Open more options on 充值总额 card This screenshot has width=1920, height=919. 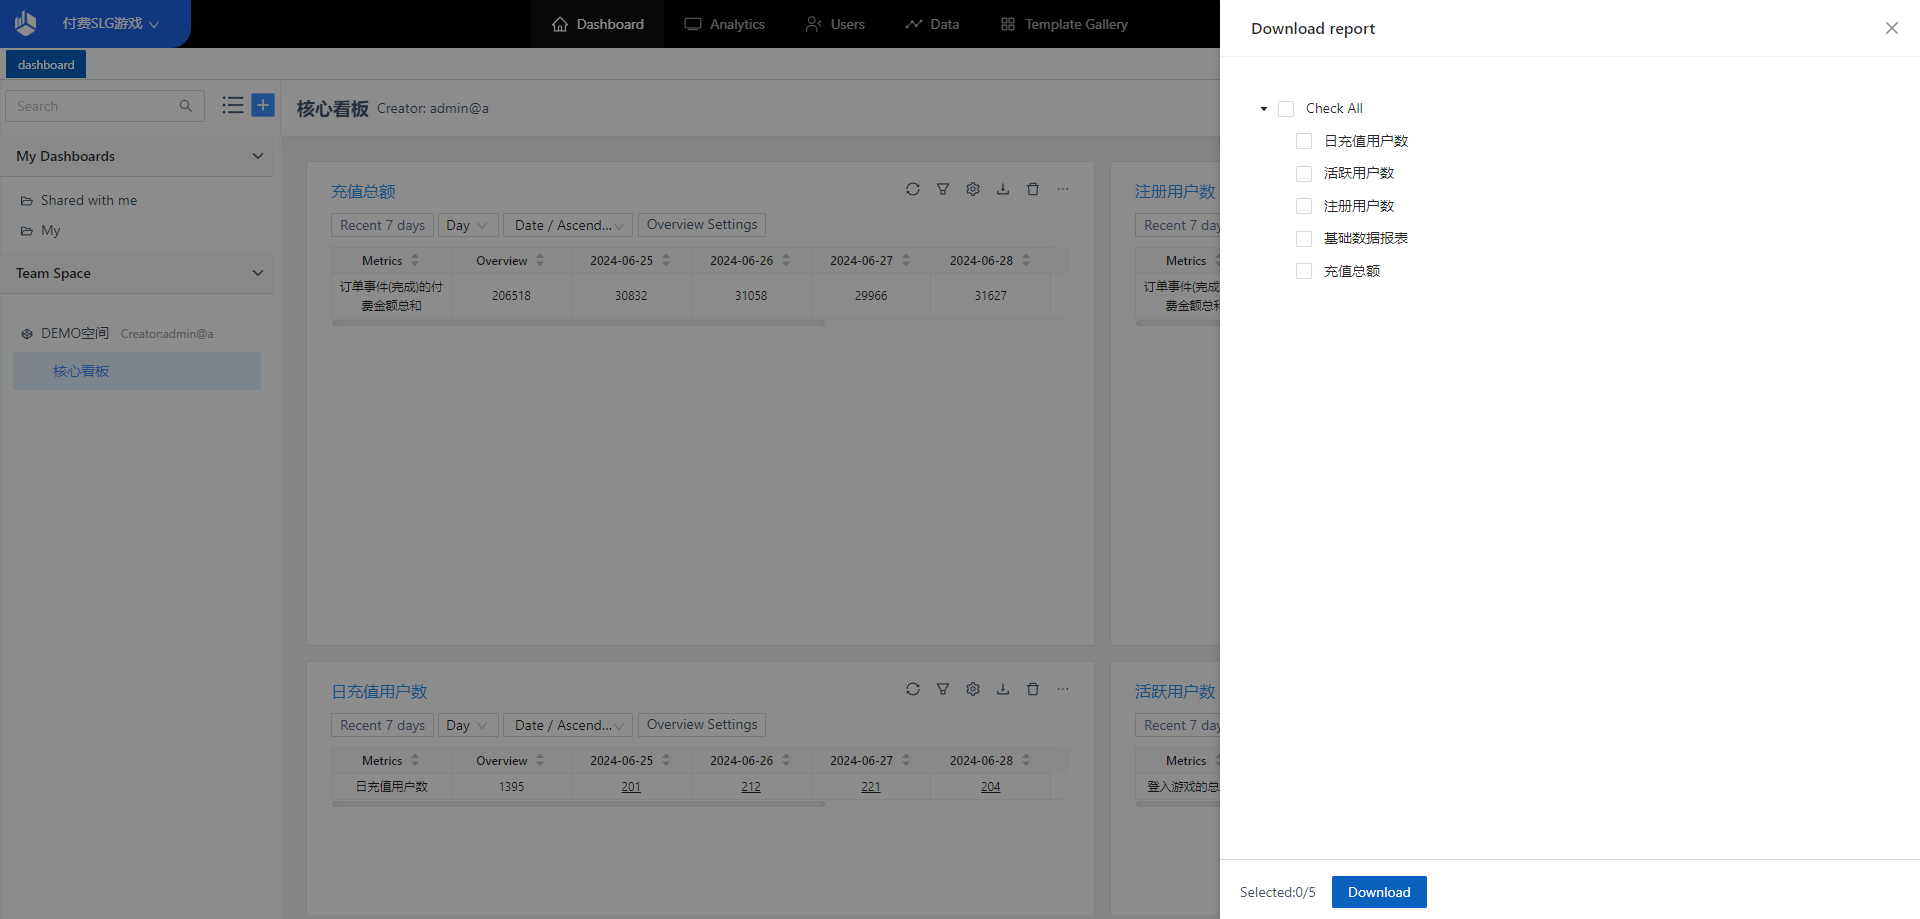coord(1062,189)
